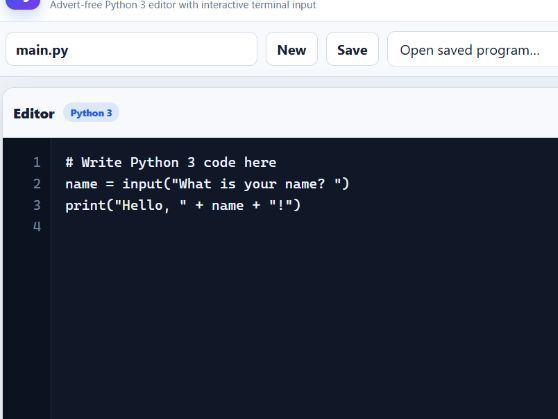Select line number 1 in gutter
Screen dimensions: 558x419
[x=37, y=162]
